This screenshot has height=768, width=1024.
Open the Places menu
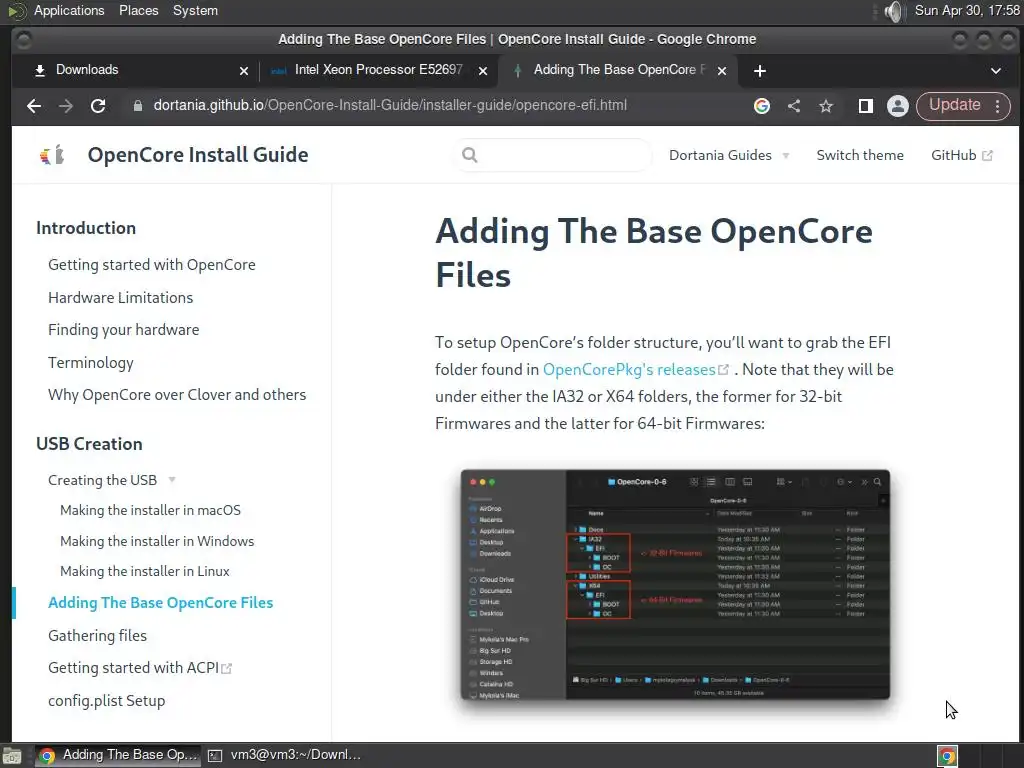tap(138, 10)
